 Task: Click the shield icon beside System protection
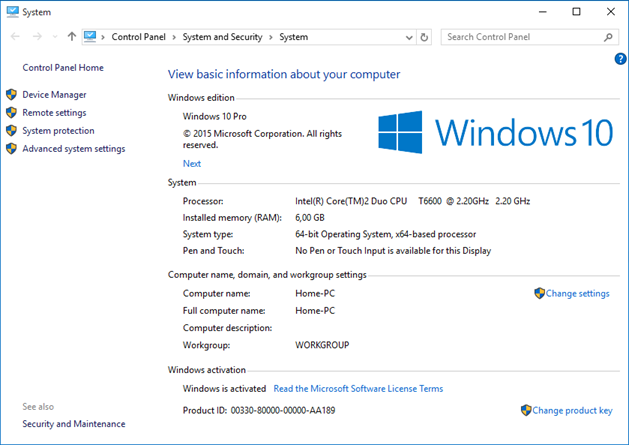11,131
